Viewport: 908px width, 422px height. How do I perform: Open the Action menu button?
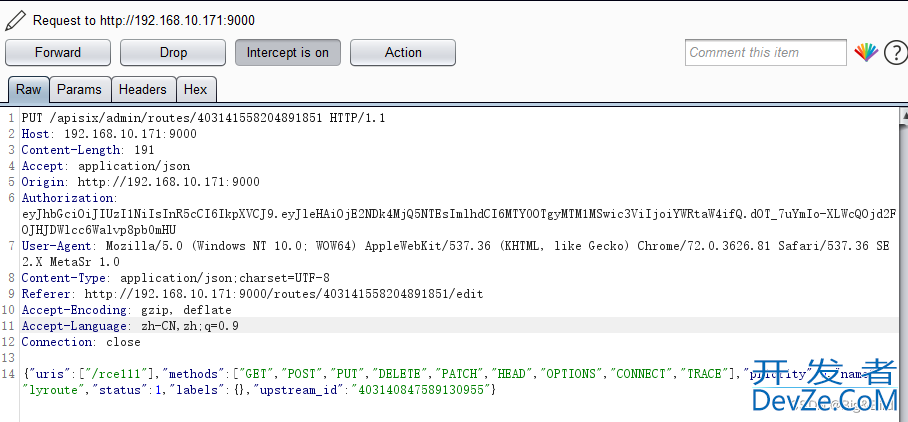pos(403,53)
